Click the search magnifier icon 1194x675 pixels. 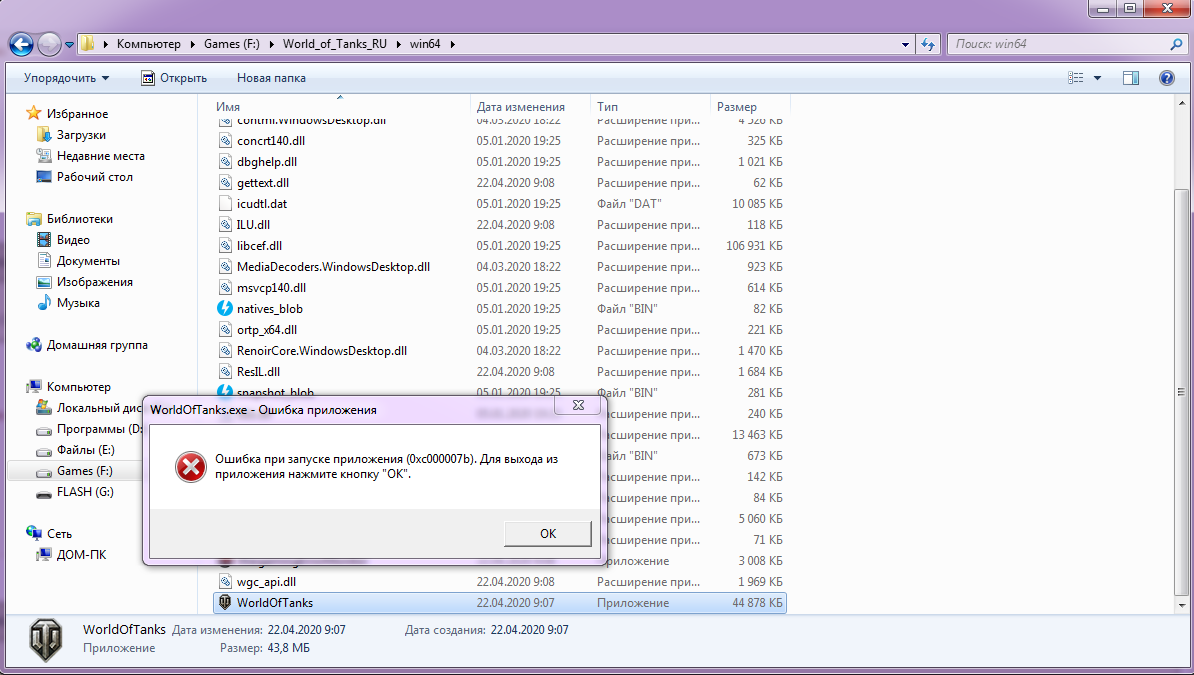1176,44
